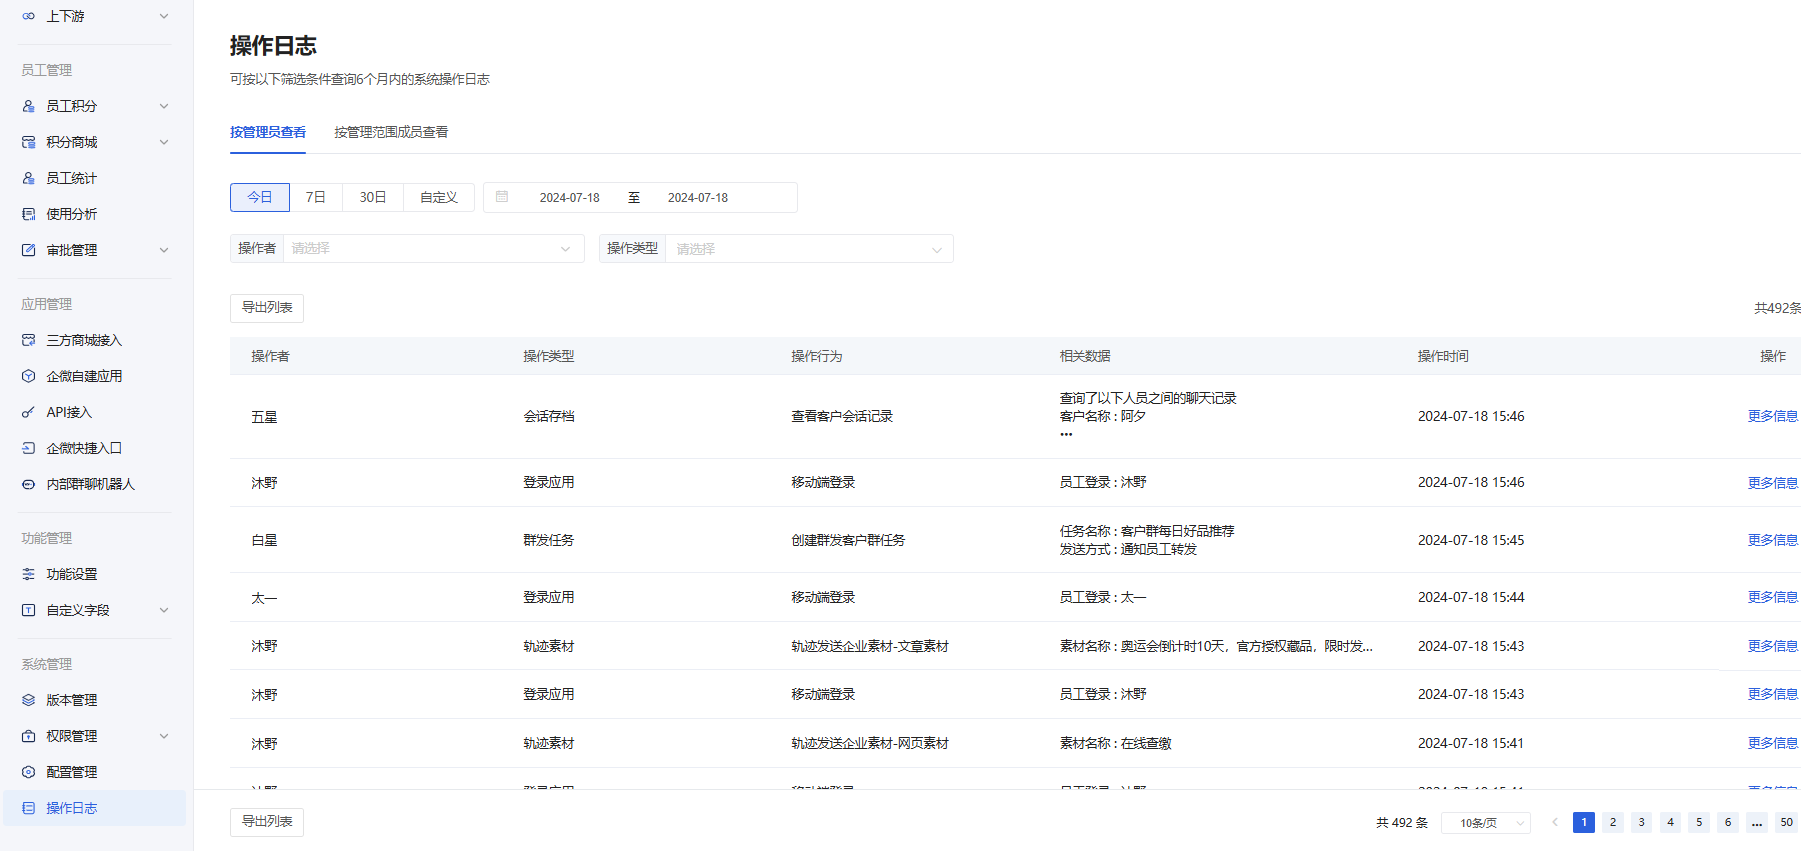
Task: Click the end date field after 至
Action: point(698,198)
